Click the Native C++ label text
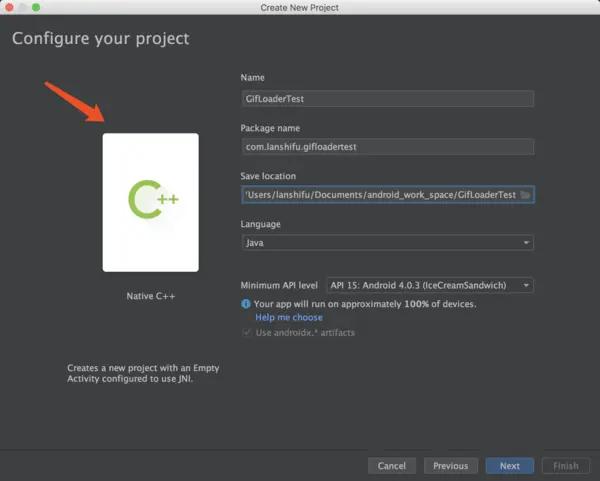Screen dimensions: 600x481 151,296
